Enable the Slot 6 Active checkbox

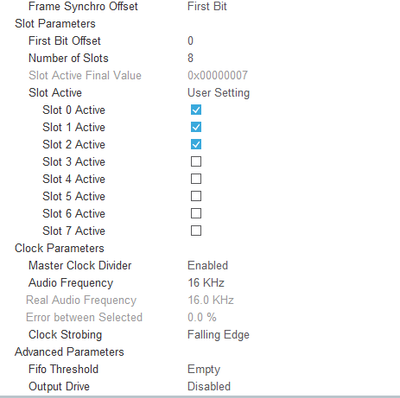(x=196, y=213)
